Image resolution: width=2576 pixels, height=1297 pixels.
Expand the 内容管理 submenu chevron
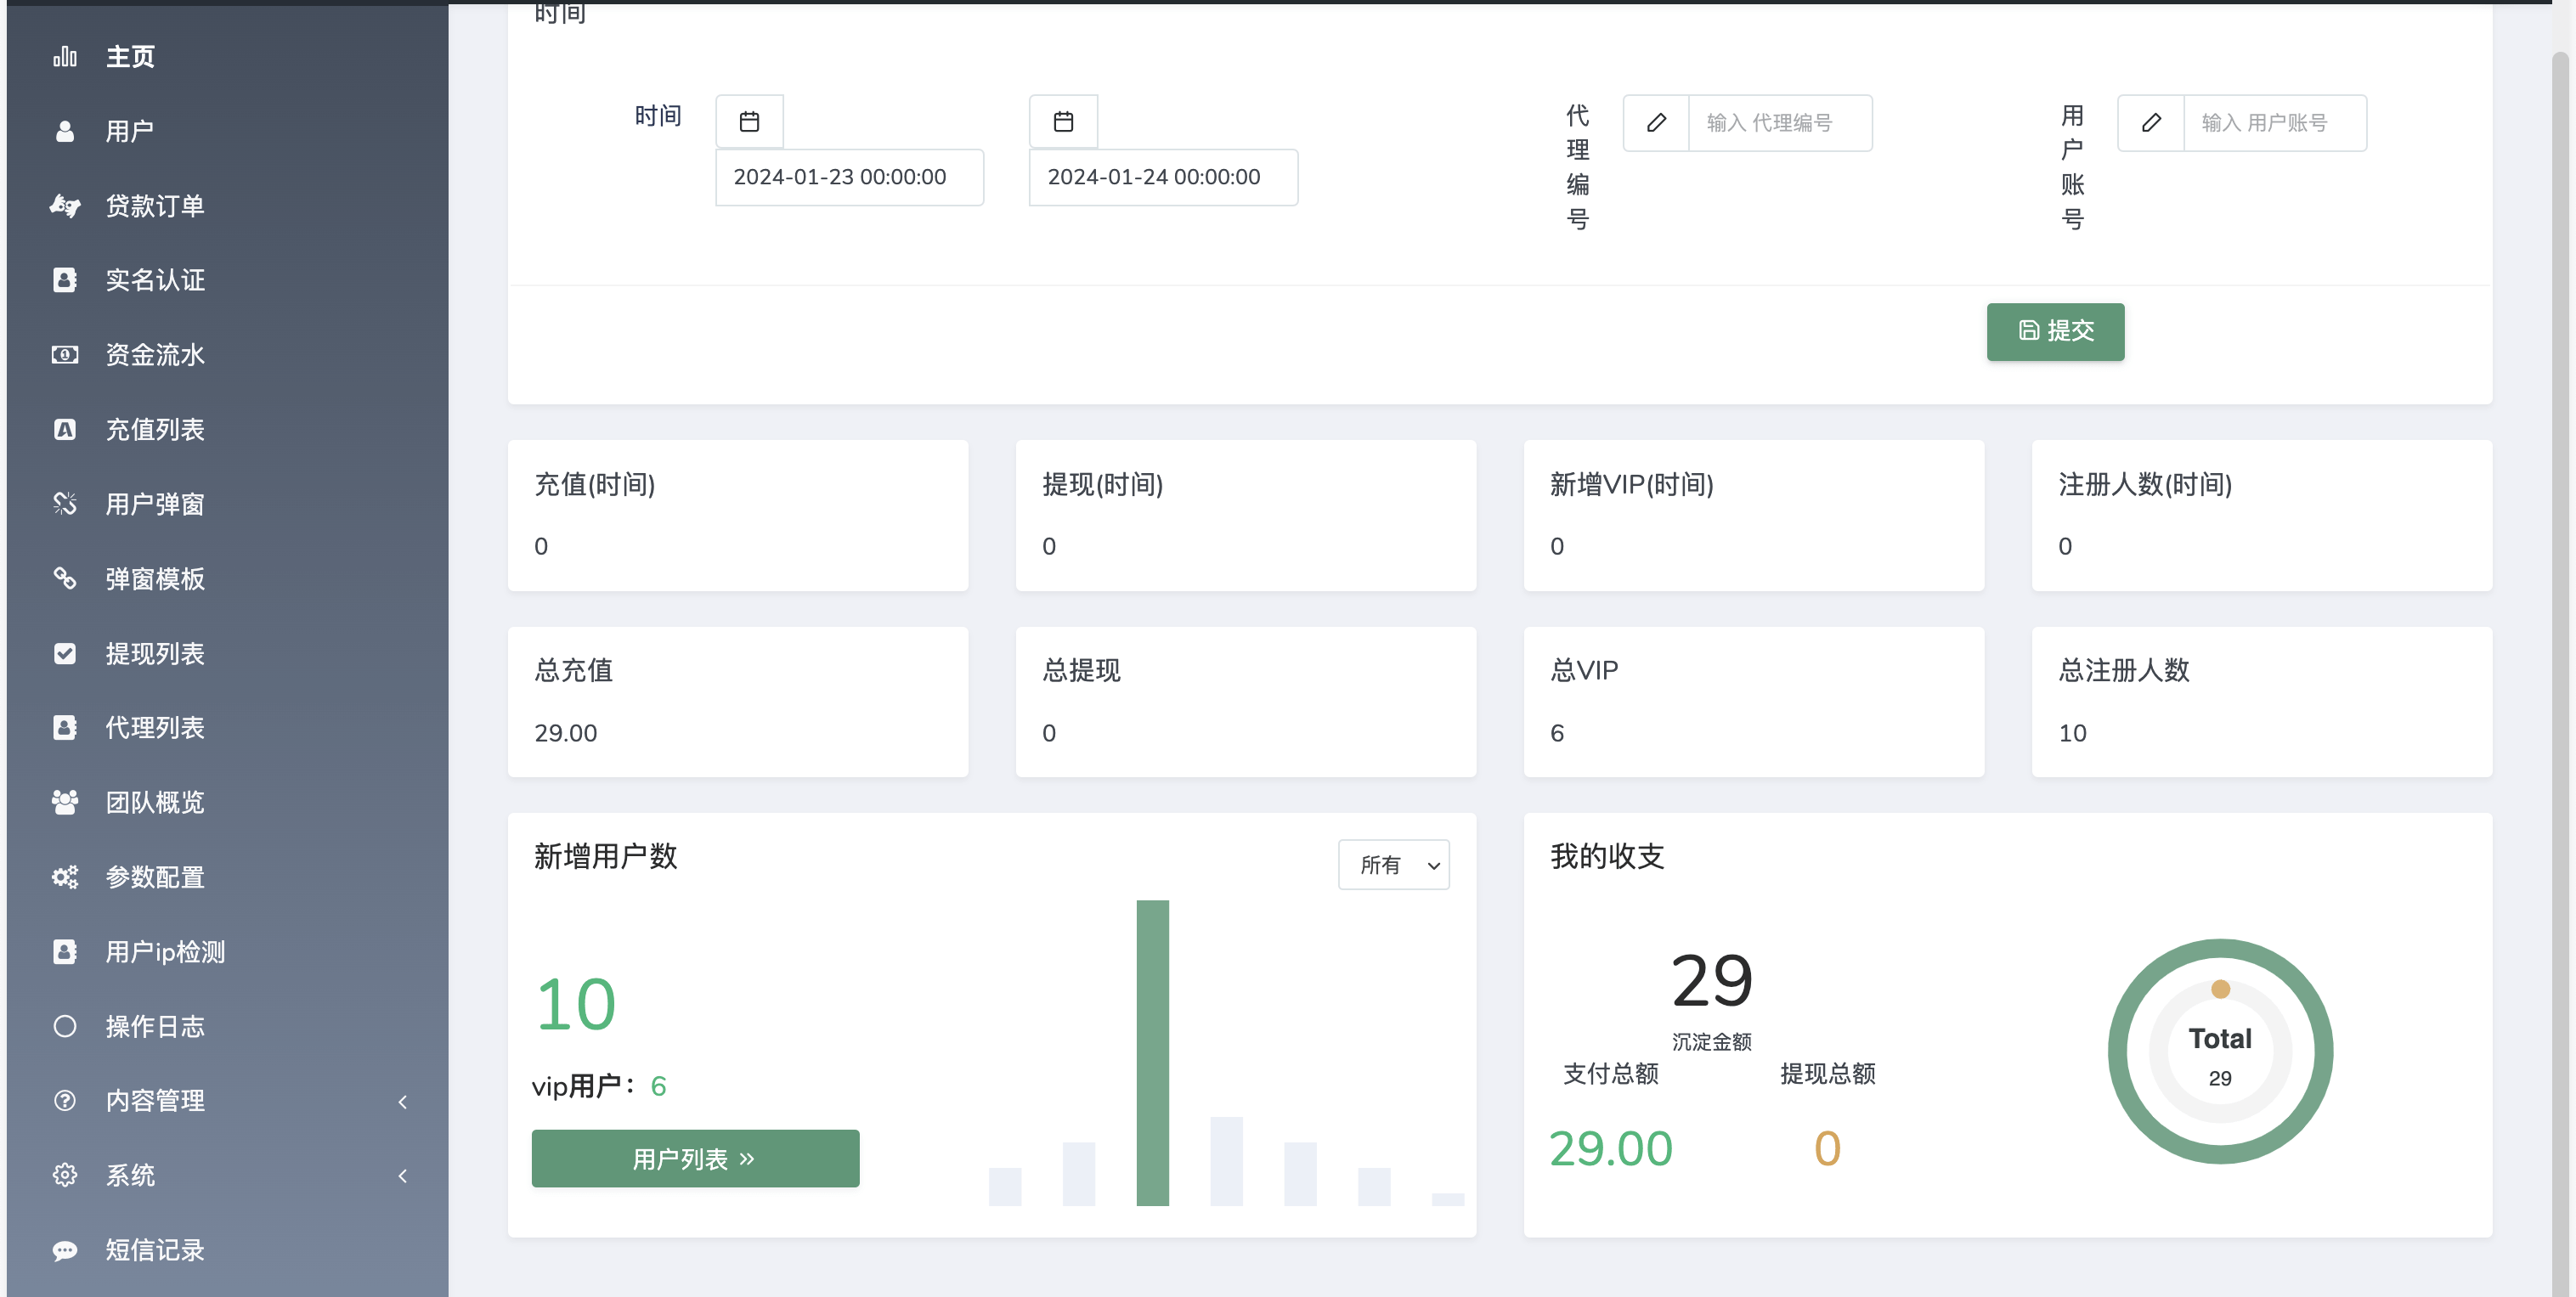pyautogui.click(x=402, y=1101)
